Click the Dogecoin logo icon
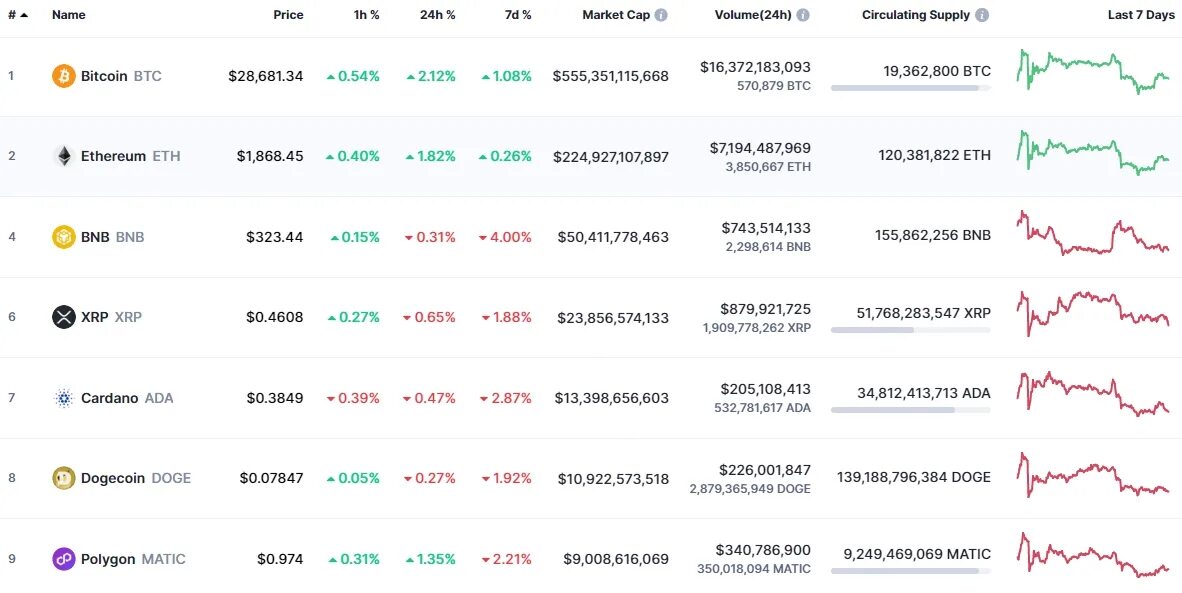This screenshot has height=593, width=1182. coord(64,478)
